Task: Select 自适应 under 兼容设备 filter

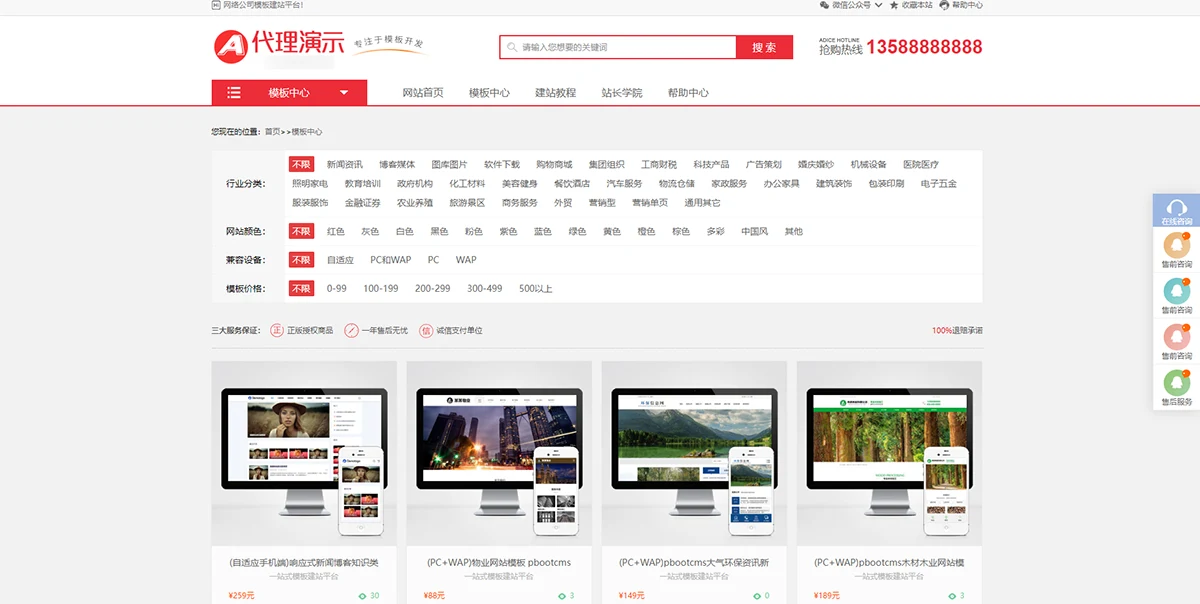Action: [340, 260]
